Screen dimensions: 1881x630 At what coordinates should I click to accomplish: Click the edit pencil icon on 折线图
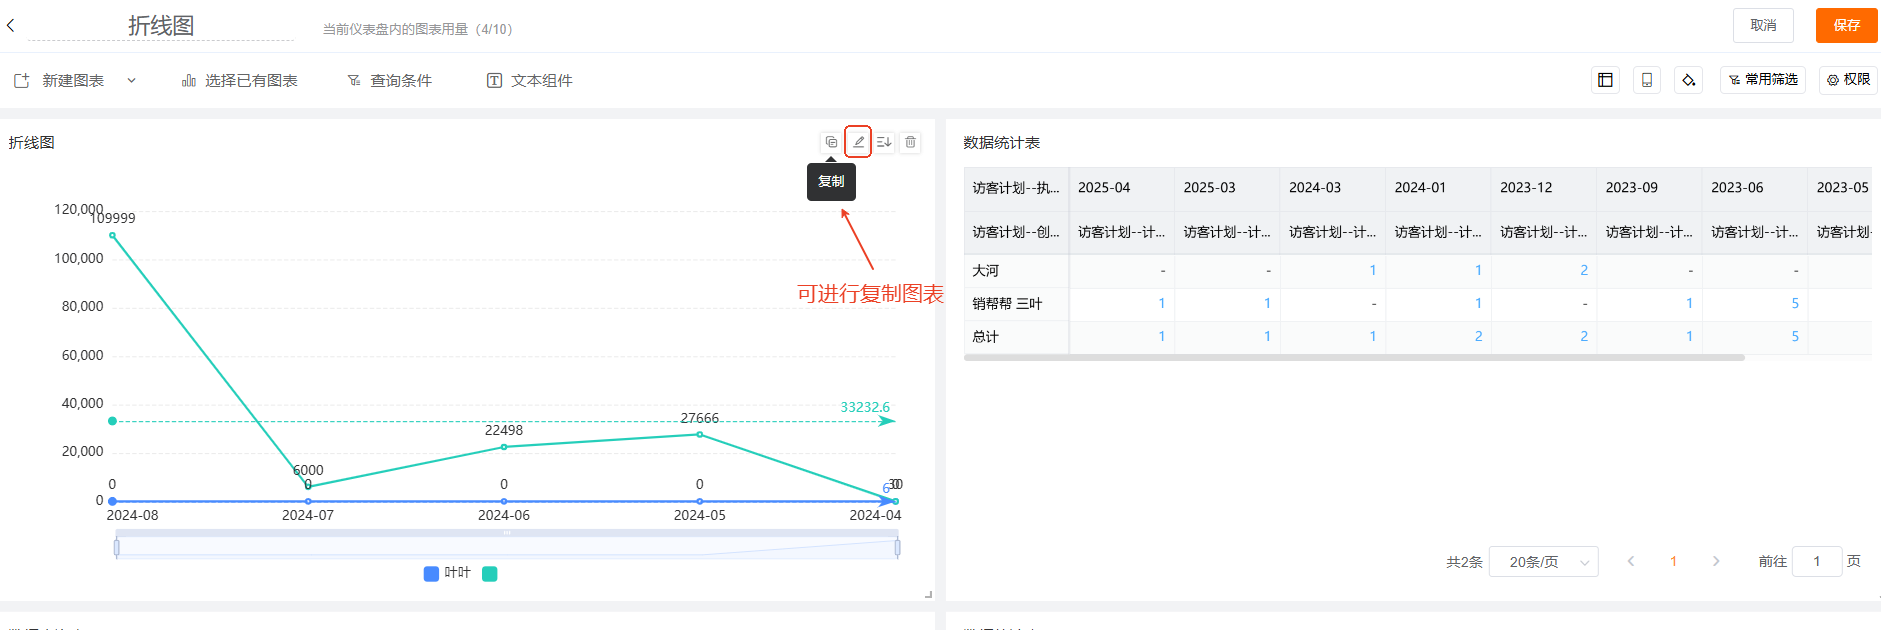point(858,142)
